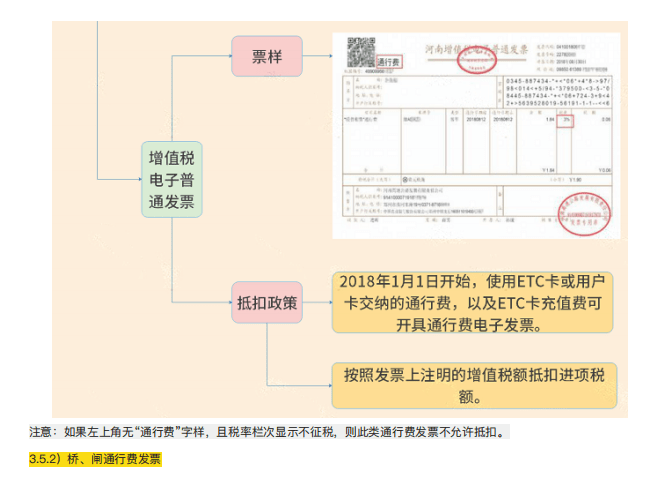This screenshot has width=649, height=478.
Task: Click the yellow box 按照发票上注明的增值税额抵扣进项税额
Action: pyautogui.click(x=474, y=386)
